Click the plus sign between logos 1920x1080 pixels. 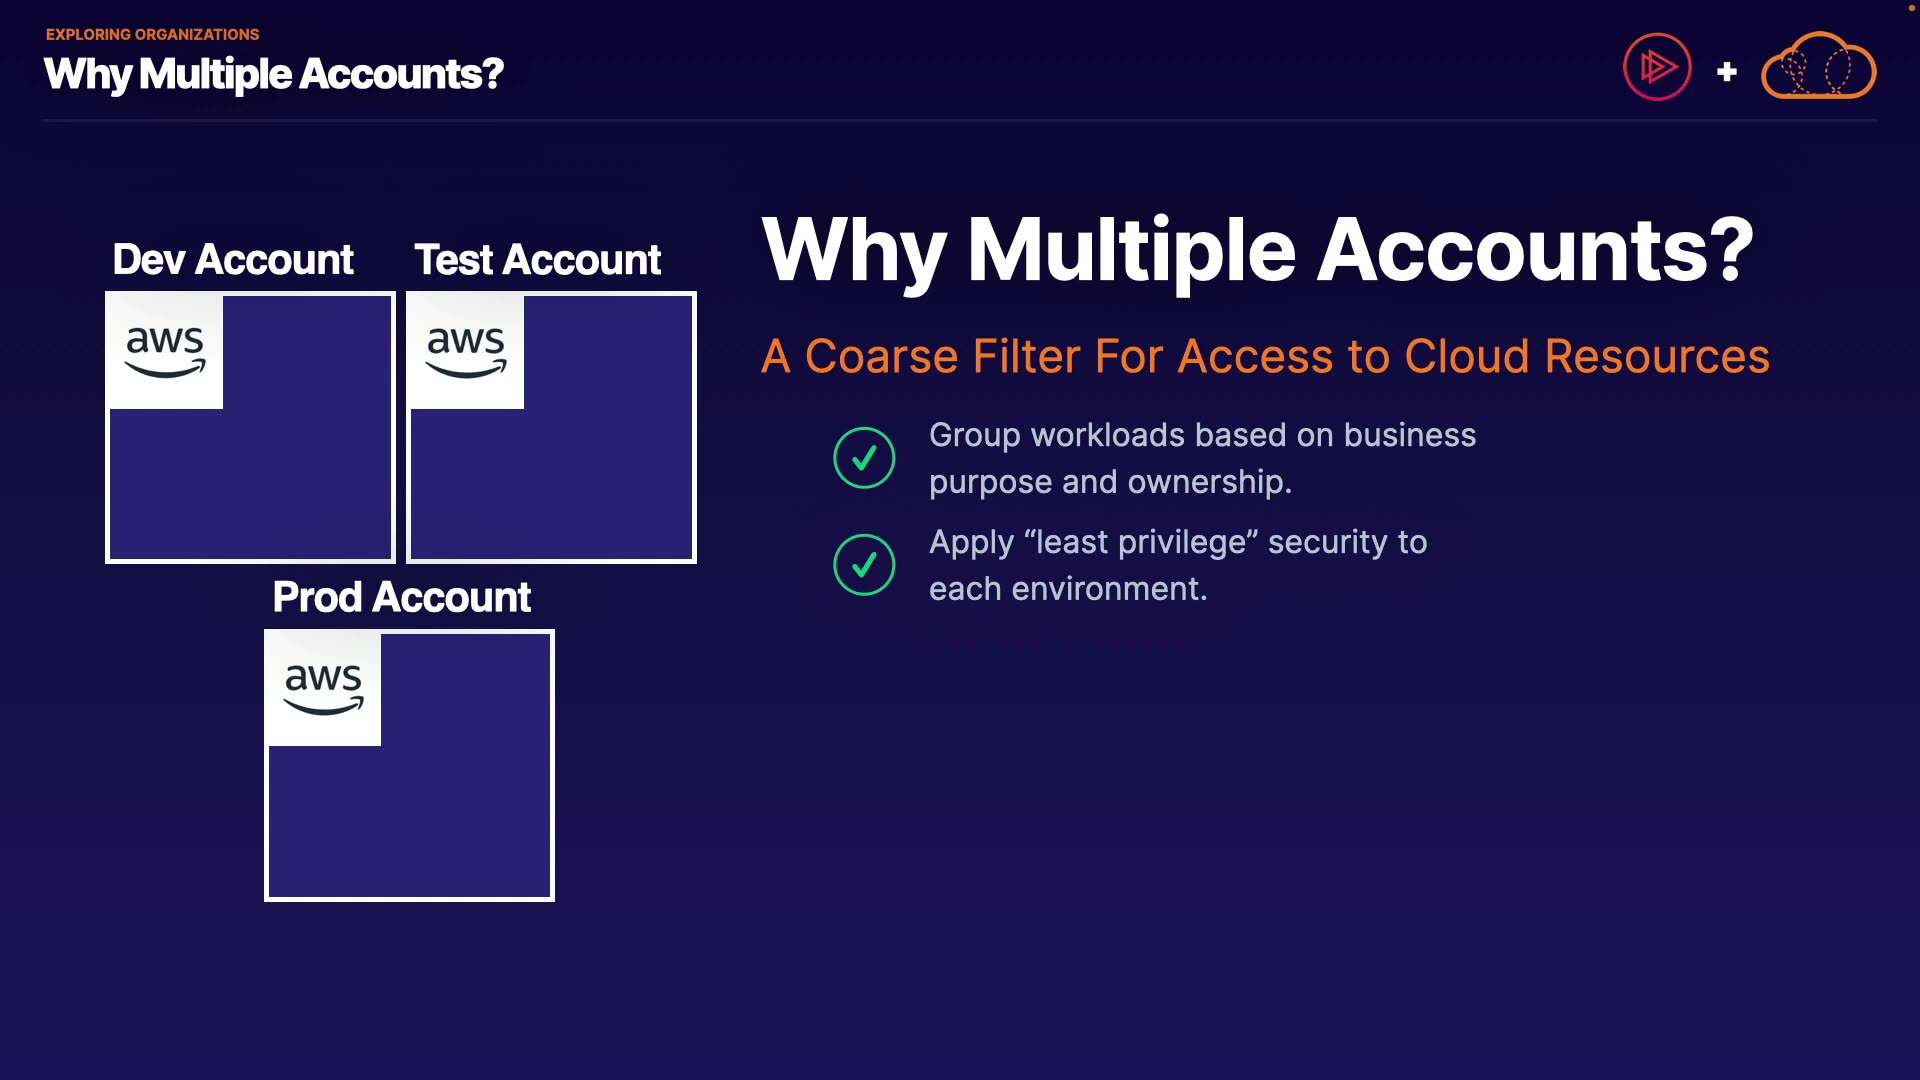click(x=1726, y=72)
